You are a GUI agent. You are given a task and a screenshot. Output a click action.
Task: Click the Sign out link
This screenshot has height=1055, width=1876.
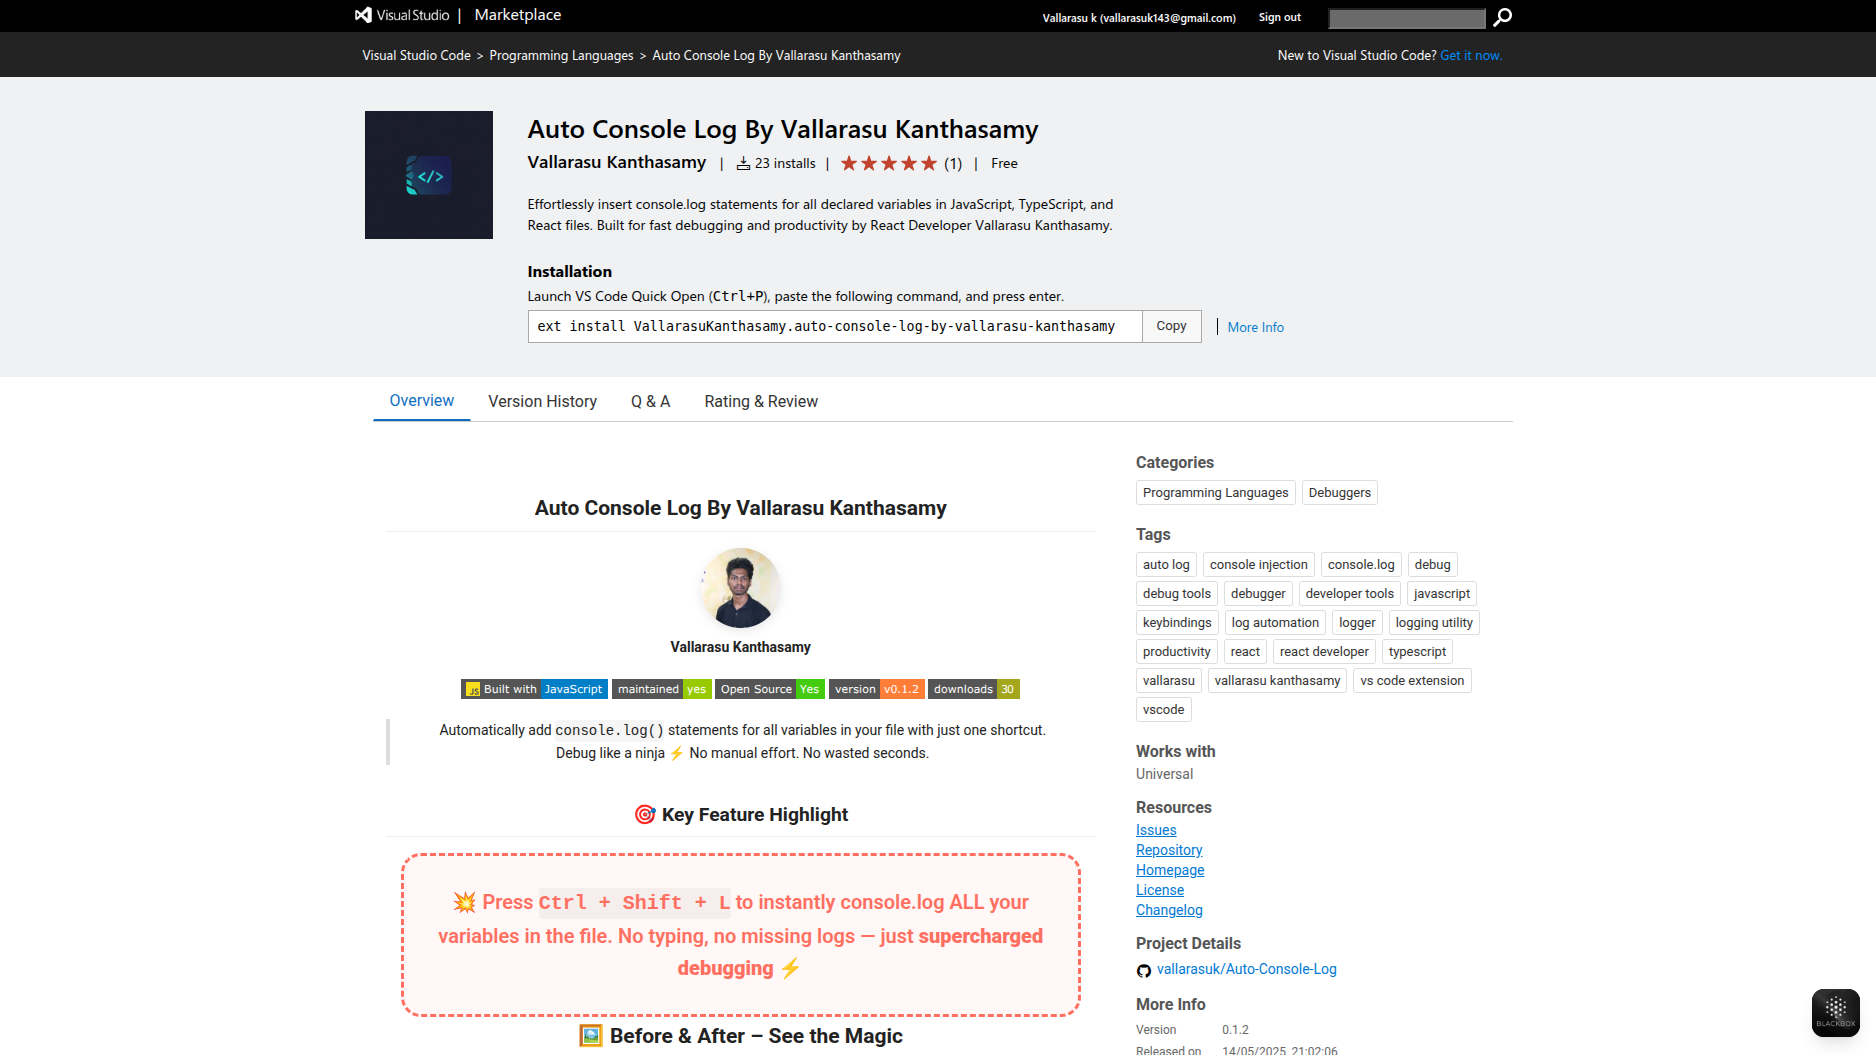point(1278,17)
